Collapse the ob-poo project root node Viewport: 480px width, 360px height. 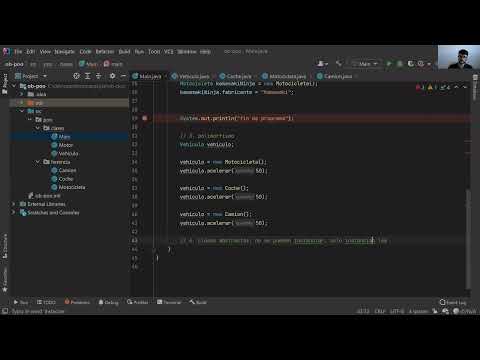coord(14,86)
